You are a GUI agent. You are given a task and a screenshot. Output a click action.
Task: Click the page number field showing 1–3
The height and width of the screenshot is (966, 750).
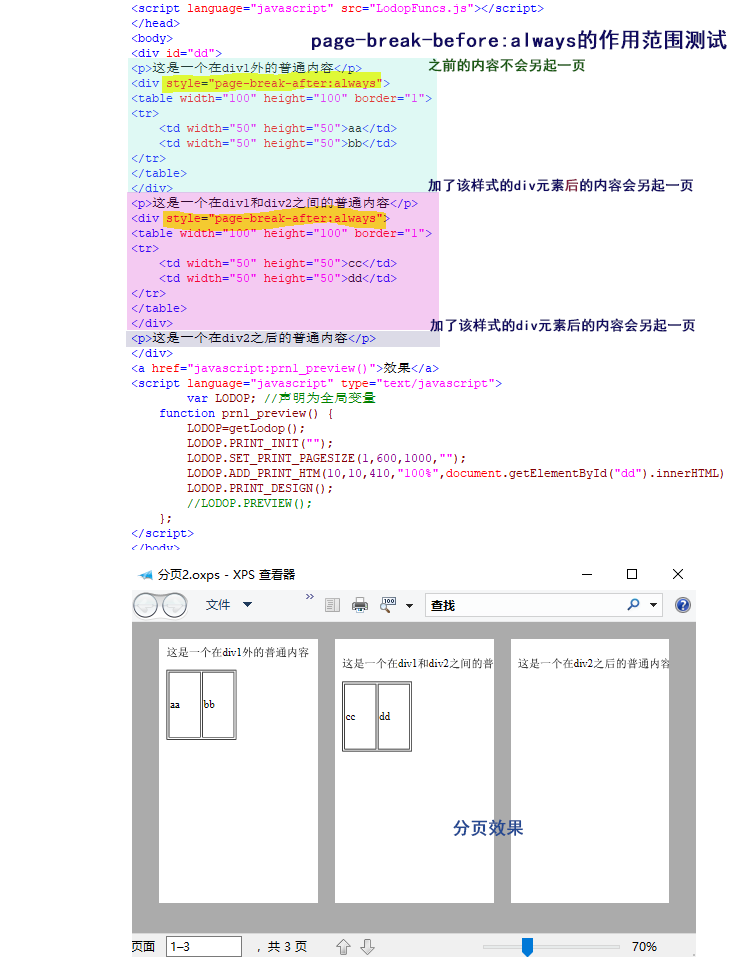204,946
